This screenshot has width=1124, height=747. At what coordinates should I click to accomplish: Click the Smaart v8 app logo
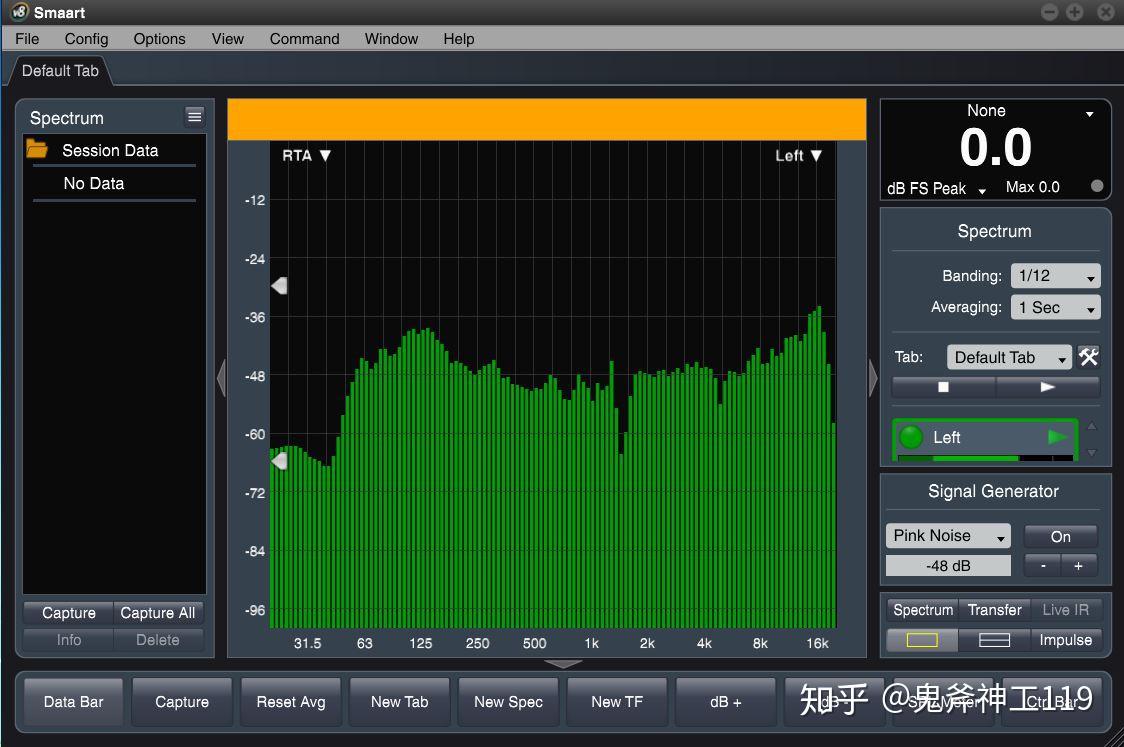19,11
